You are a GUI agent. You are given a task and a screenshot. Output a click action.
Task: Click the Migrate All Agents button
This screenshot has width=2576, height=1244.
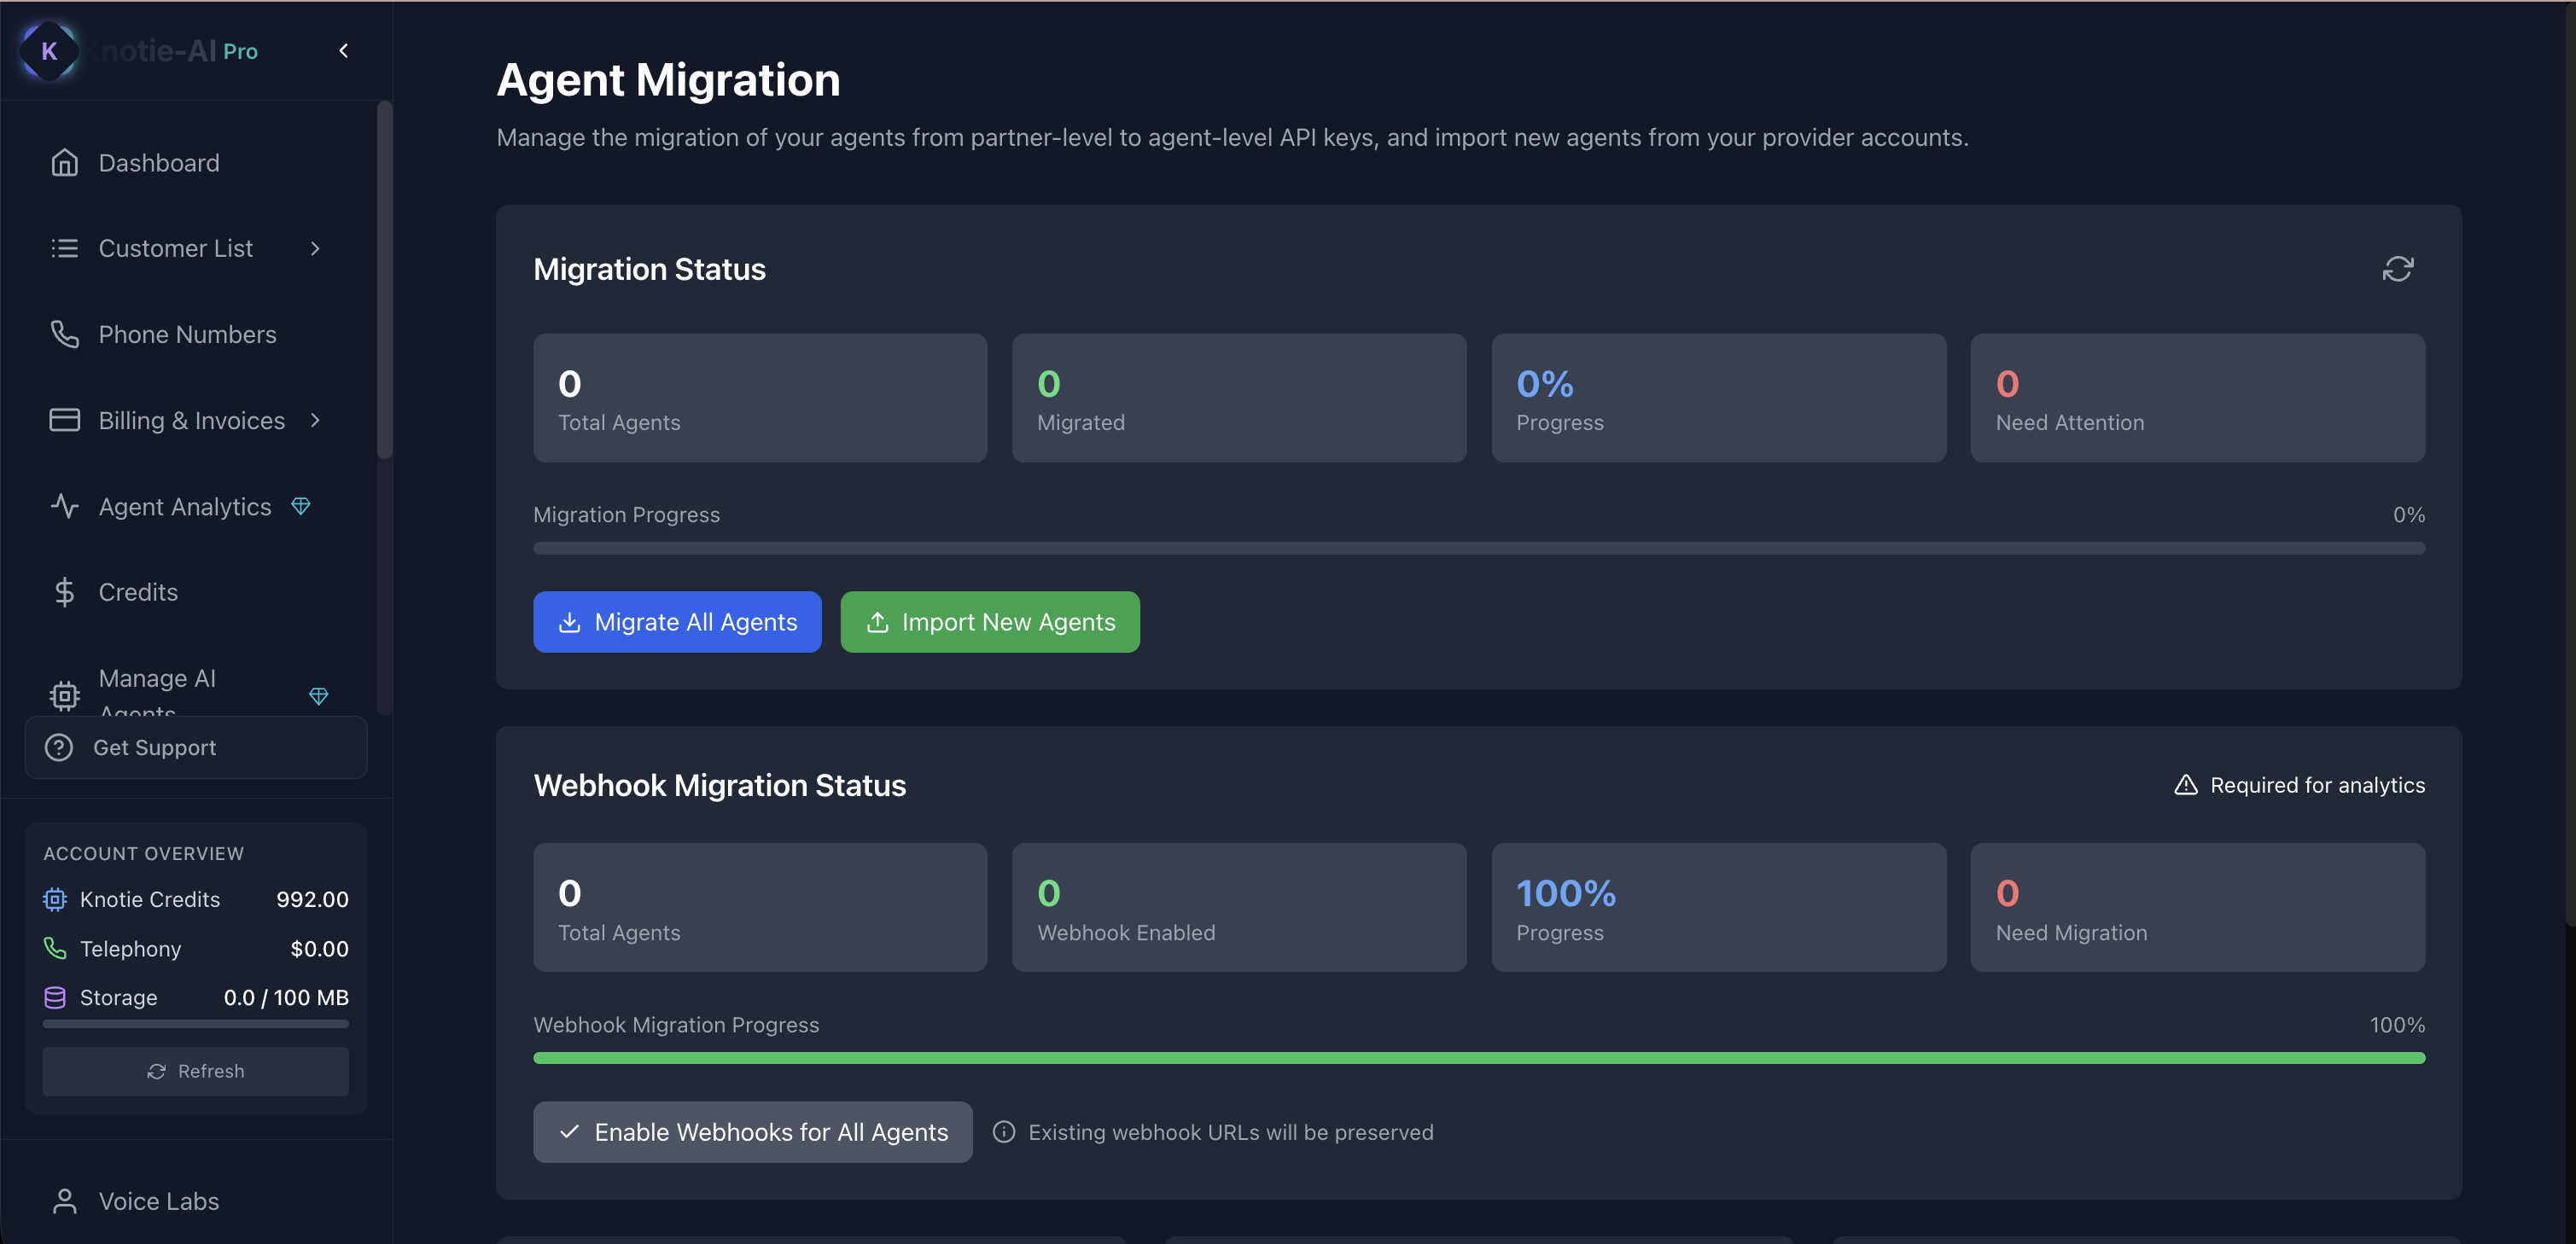coord(677,622)
